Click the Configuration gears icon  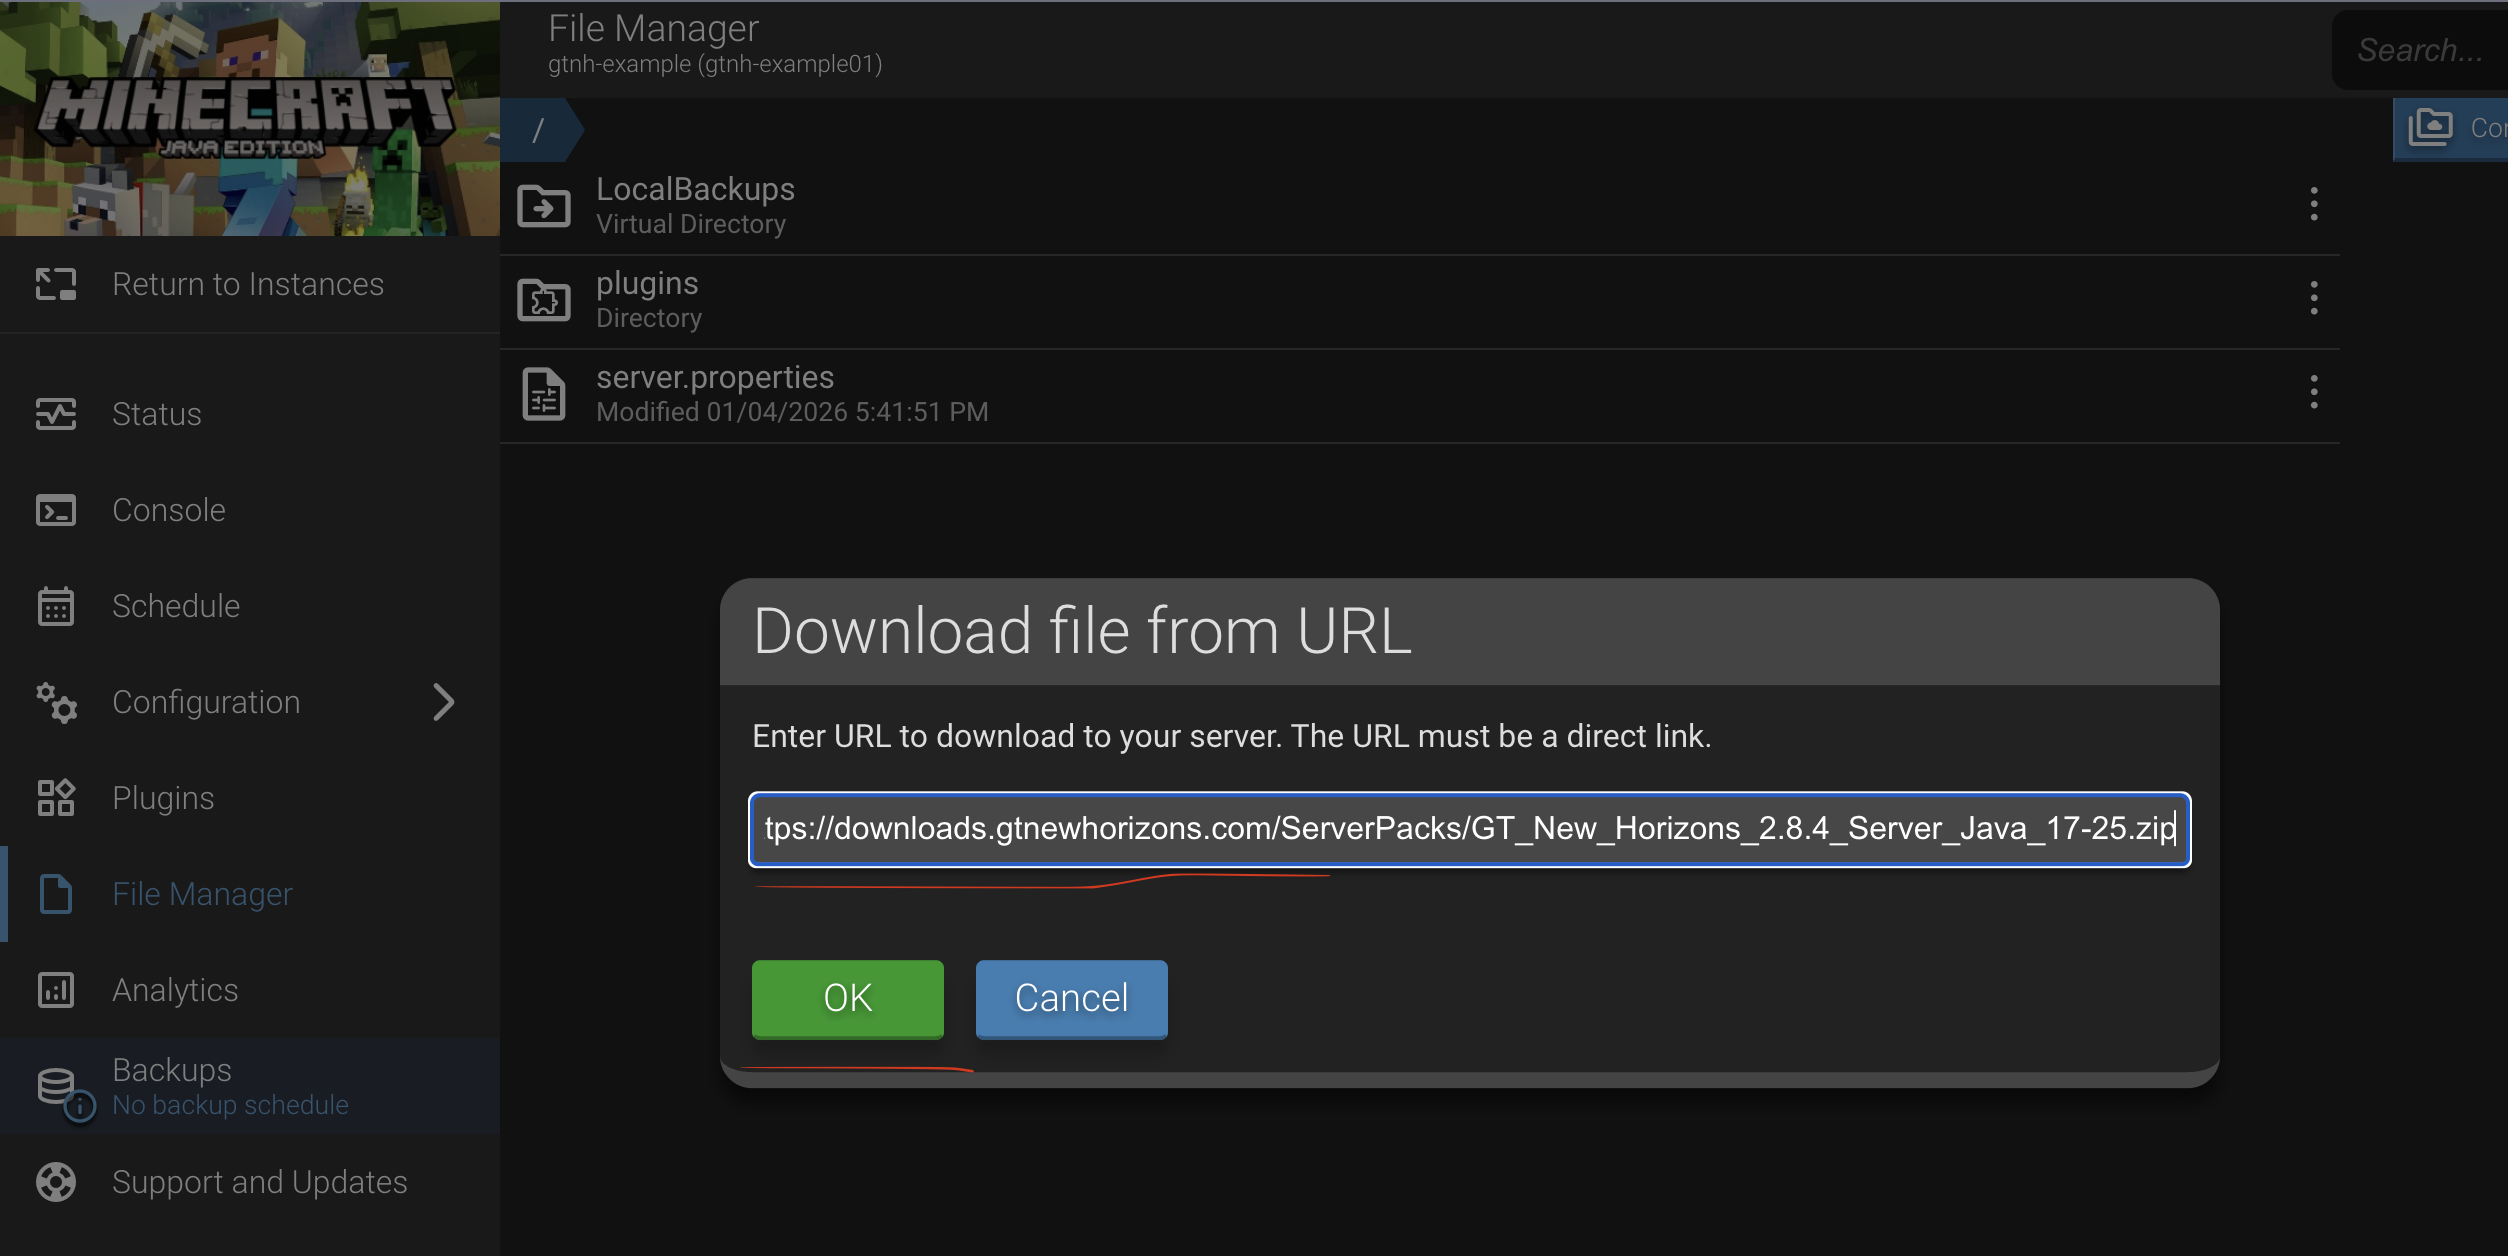point(56,702)
